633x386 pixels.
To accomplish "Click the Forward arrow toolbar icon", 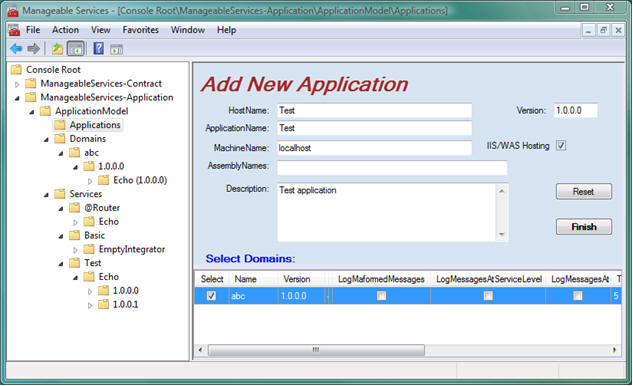I will tap(34, 49).
